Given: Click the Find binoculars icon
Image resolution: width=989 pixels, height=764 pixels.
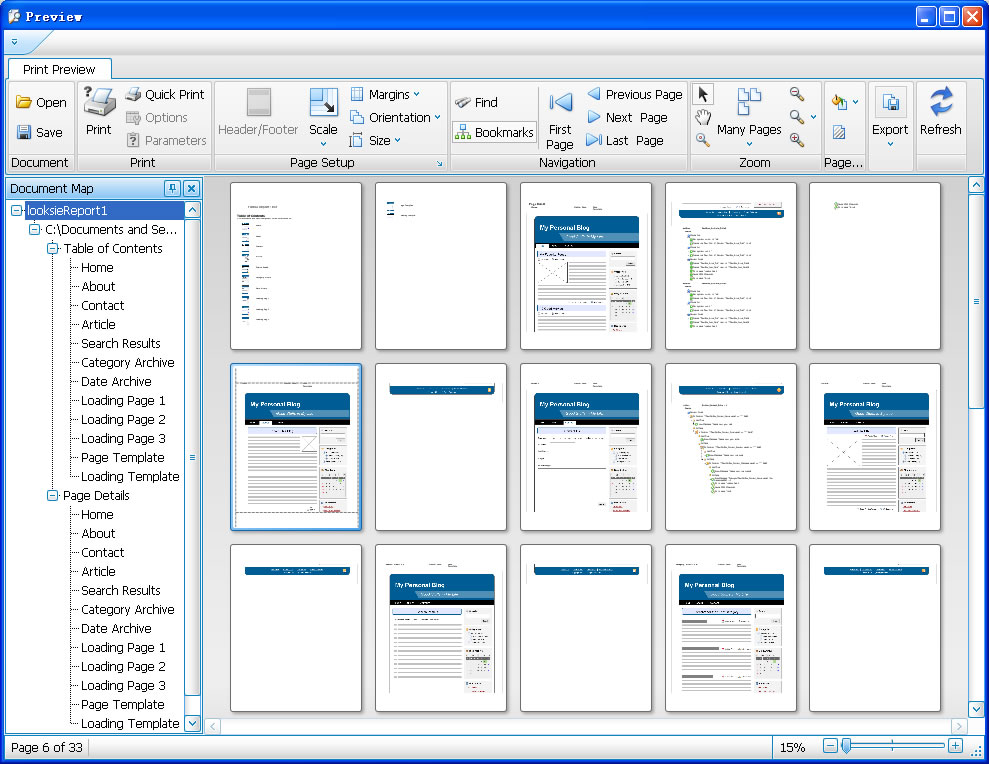Looking at the screenshot, I should 463,102.
